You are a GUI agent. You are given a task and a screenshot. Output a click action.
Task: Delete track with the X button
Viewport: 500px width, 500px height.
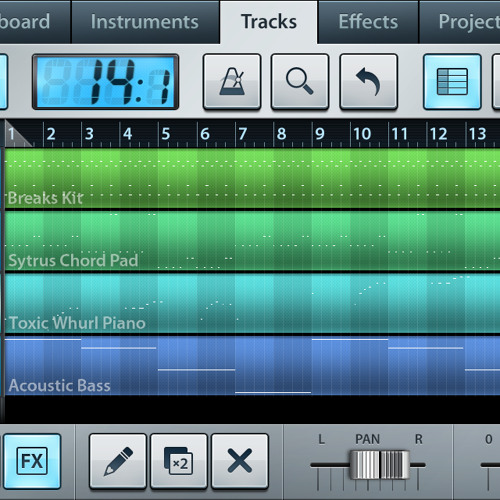coord(240,461)
